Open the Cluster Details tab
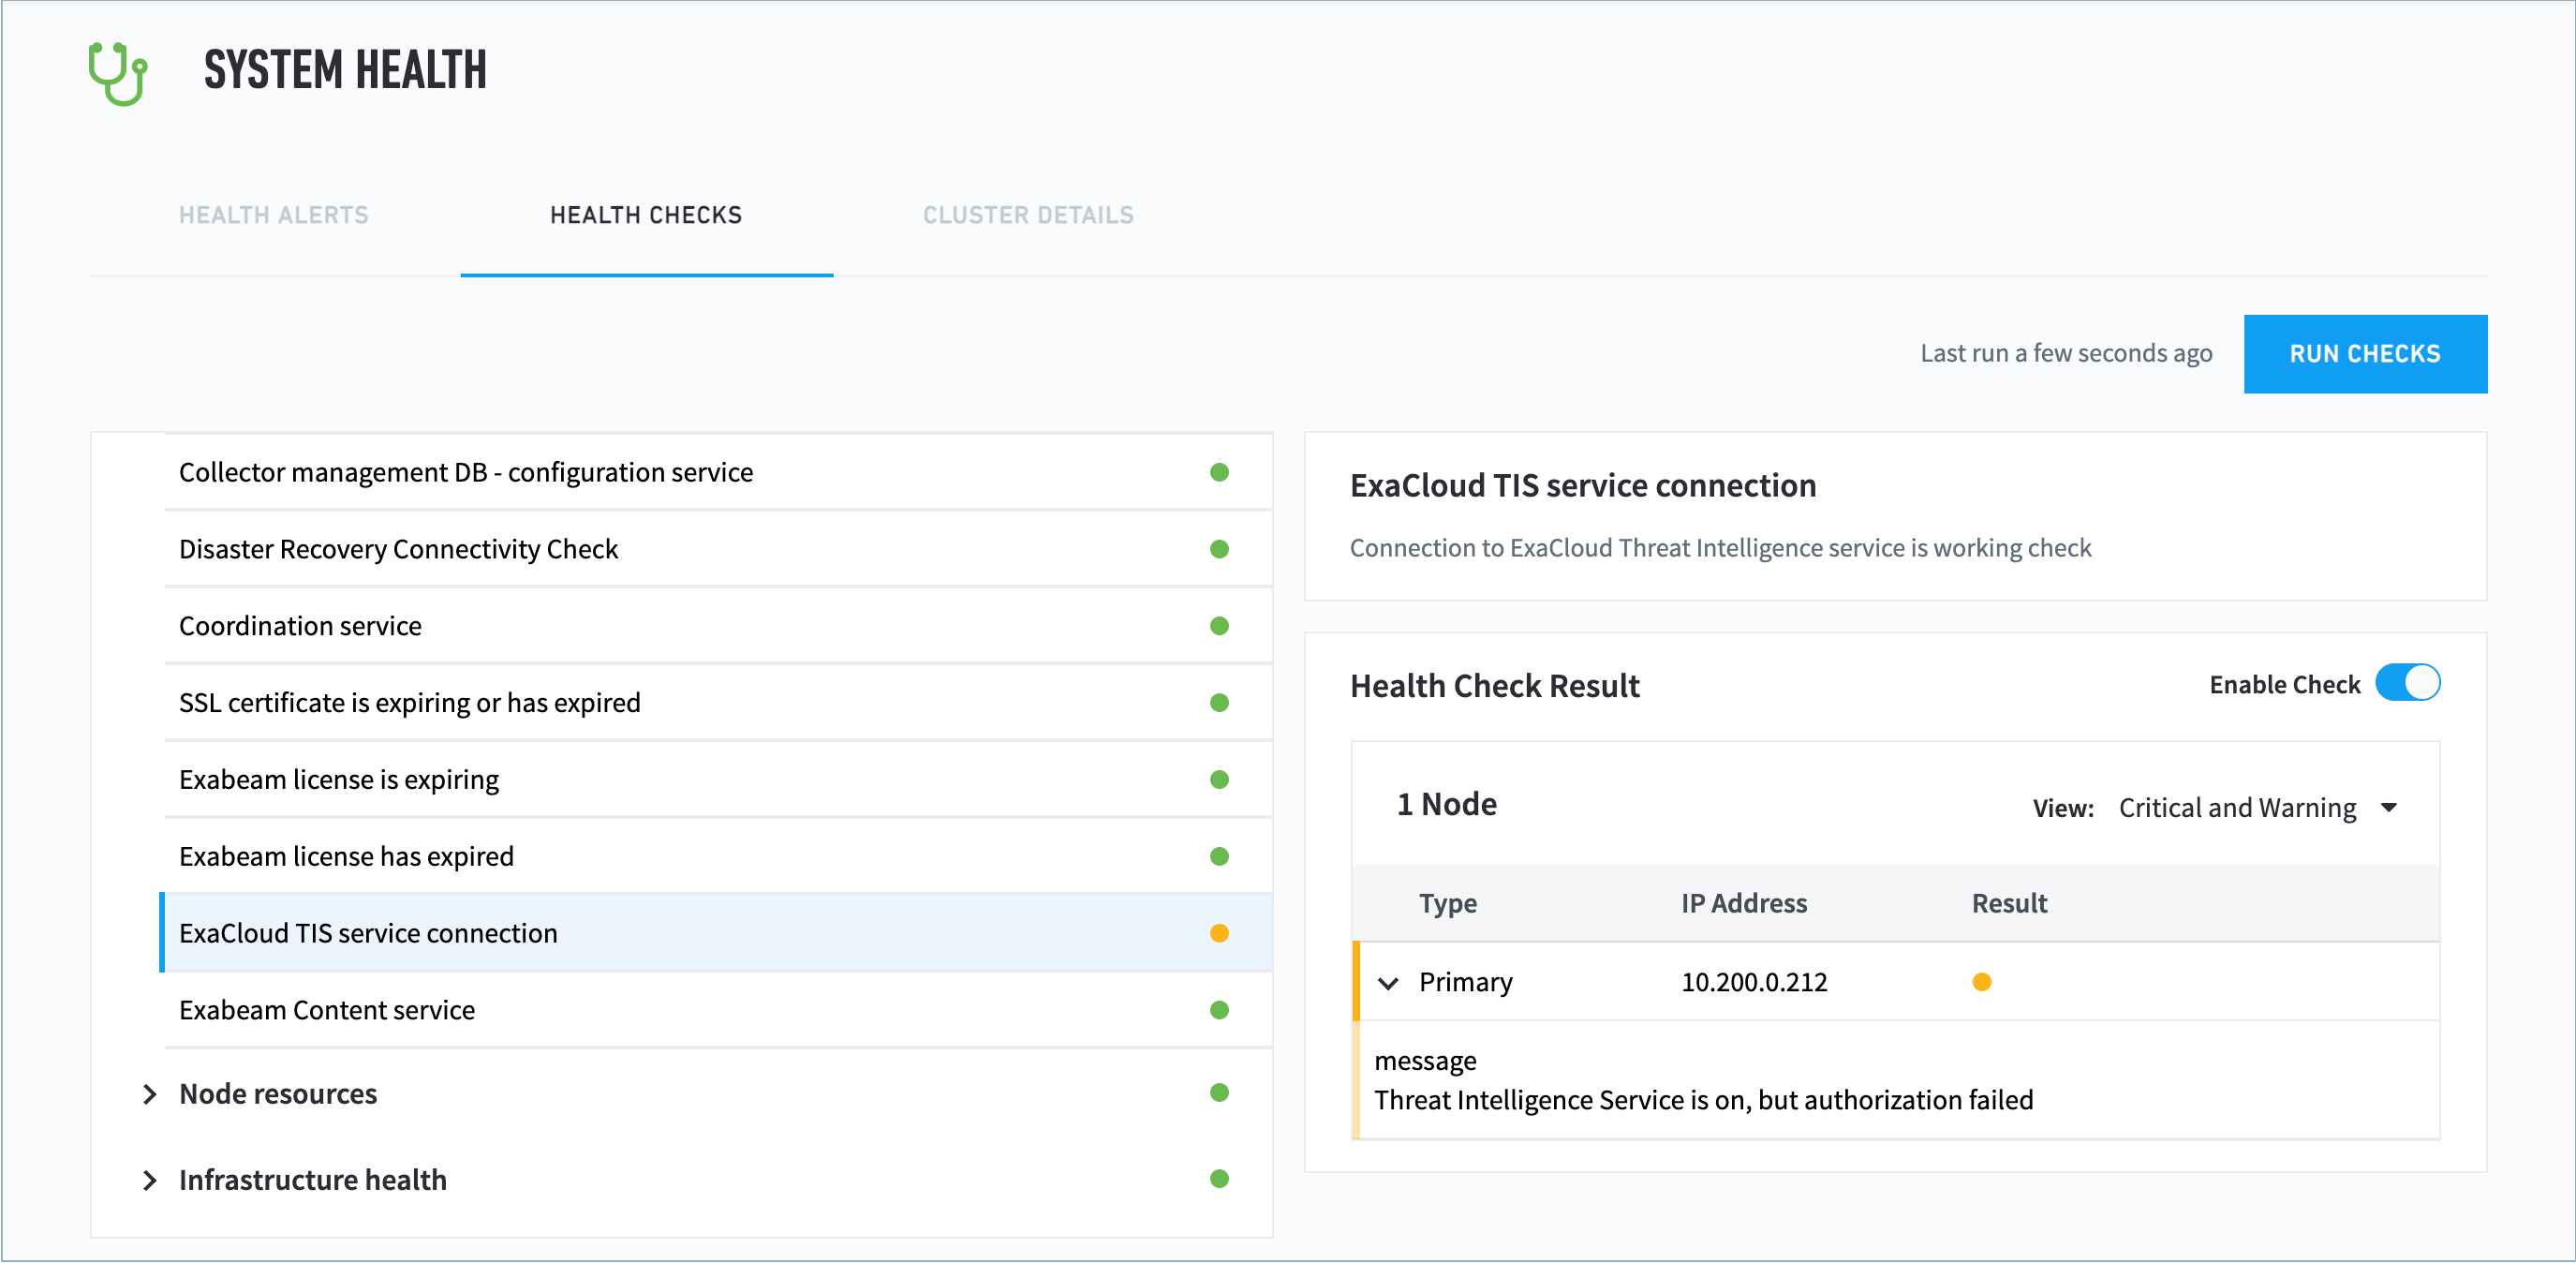 coord(1028,215)
